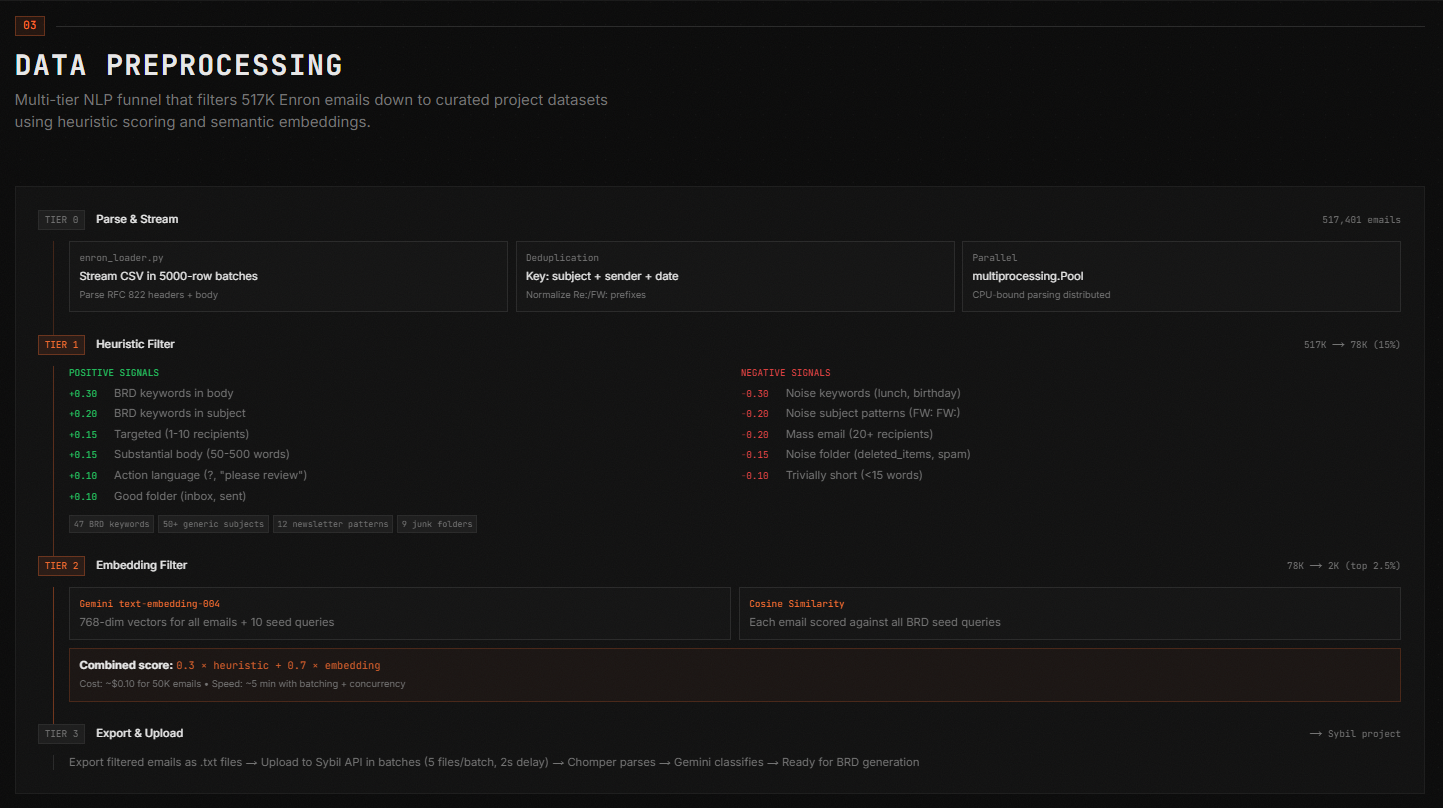Select the orange TIER 1 badge
The image size is (1443, 808).
[61, 345]
